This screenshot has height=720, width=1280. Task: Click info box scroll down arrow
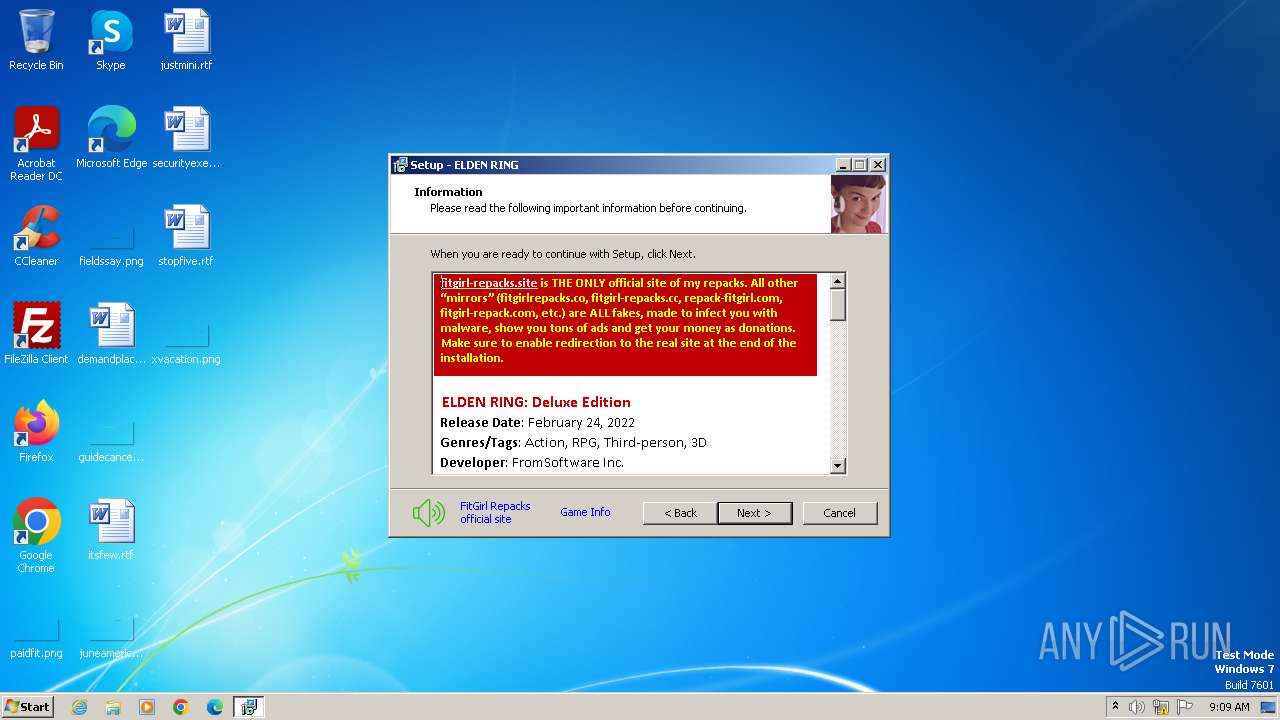pyautogui.click(x=838, y=465)
